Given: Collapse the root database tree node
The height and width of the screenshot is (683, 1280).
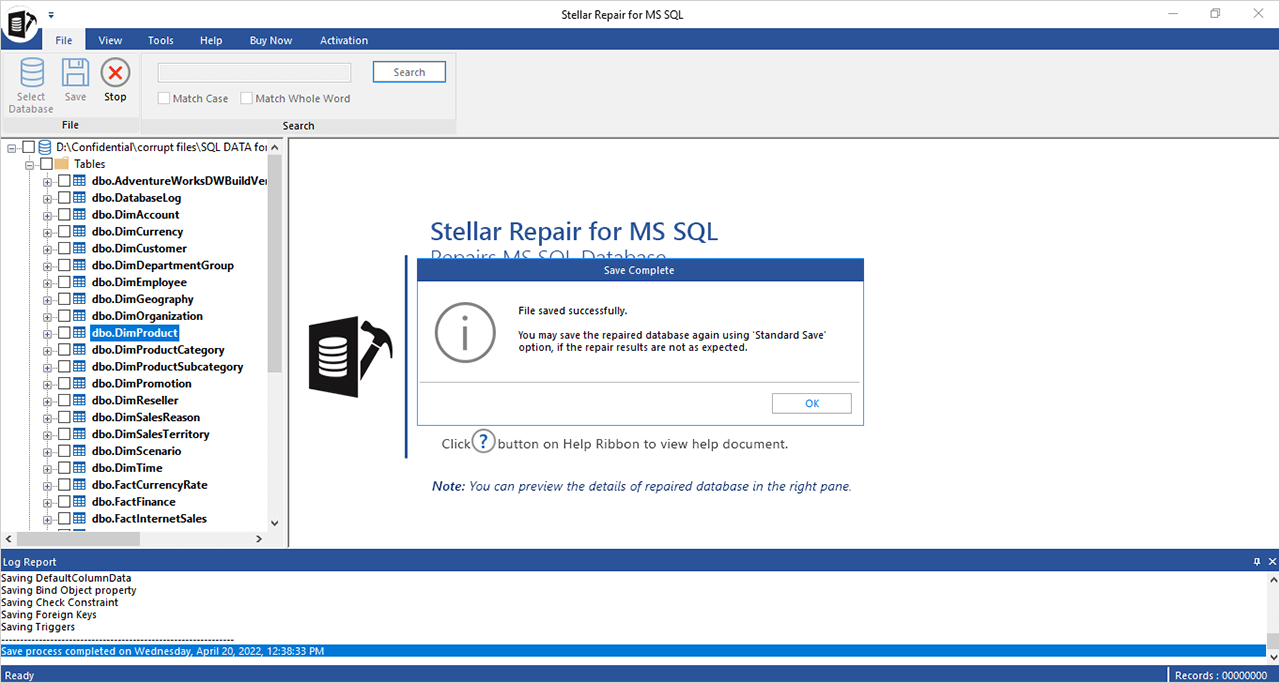Looking at the screenshot, I should coord(12,148).
